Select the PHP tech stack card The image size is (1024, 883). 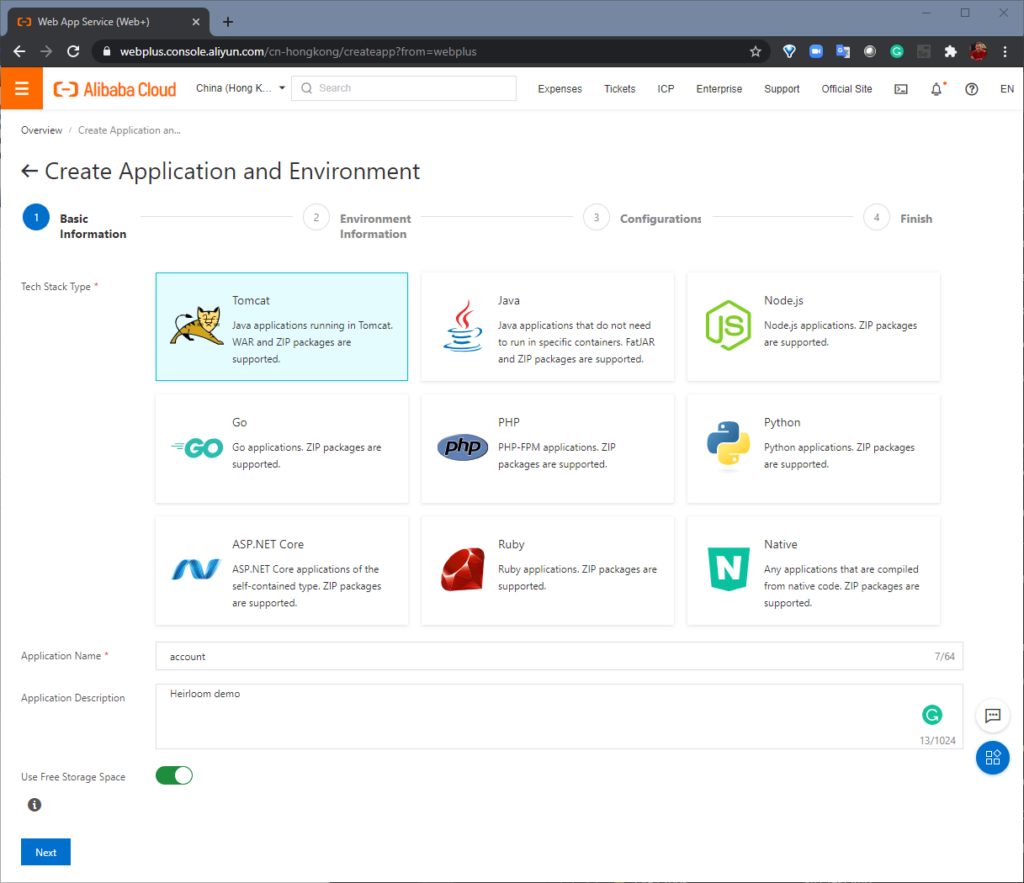(x=547, y=449)
